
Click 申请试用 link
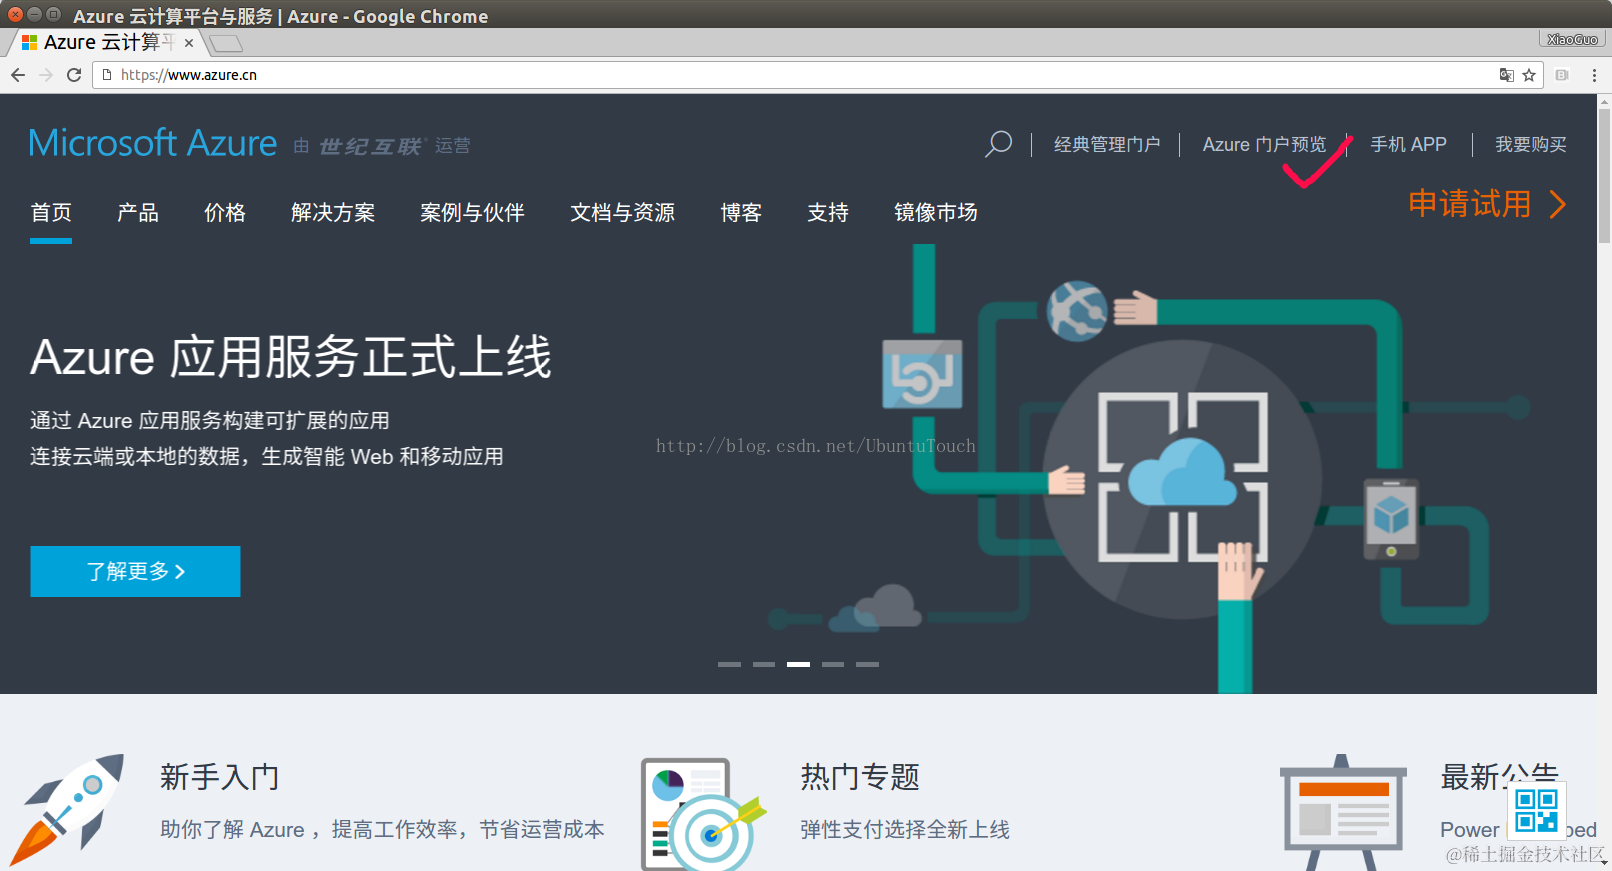(x=1469, y=204)
